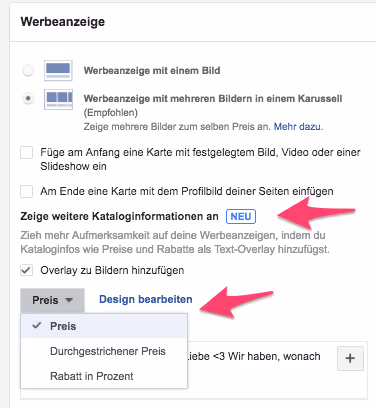Collapse the 'Preis' dropdown button
This screenshot has height=408, width=376.
click(x=52, y=300)
